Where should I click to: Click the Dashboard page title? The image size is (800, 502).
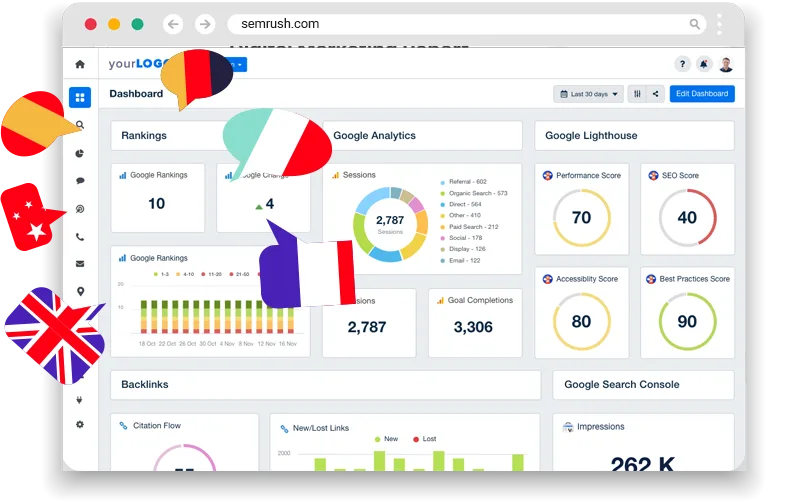pyautogui.click(x=136, y=94)
